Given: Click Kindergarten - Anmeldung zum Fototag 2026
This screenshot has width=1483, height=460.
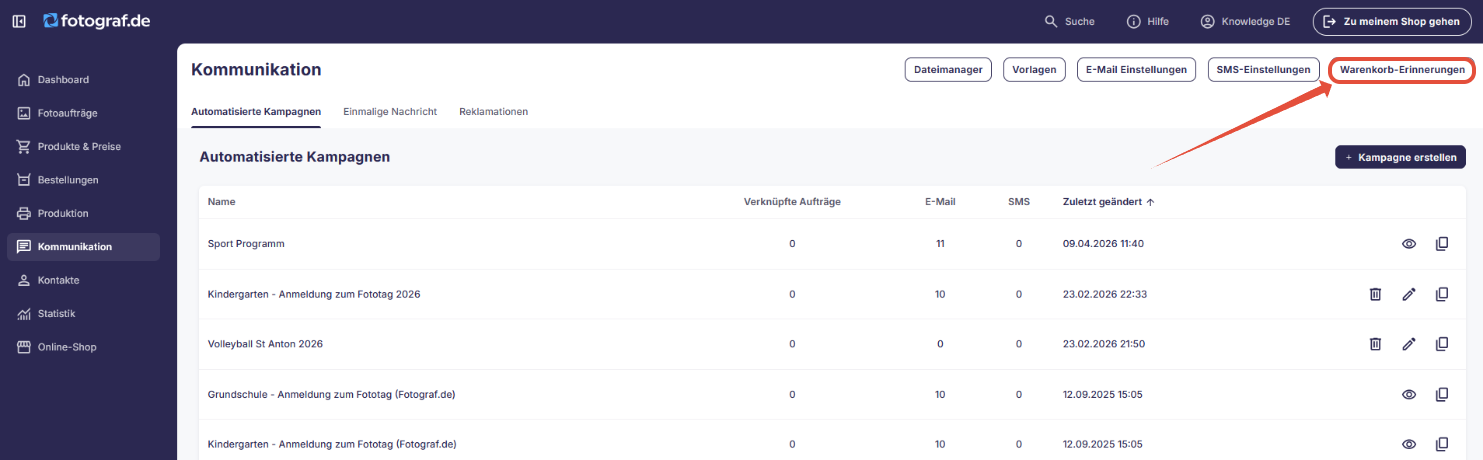Looking at the screenshot, I should click(314, 294).
